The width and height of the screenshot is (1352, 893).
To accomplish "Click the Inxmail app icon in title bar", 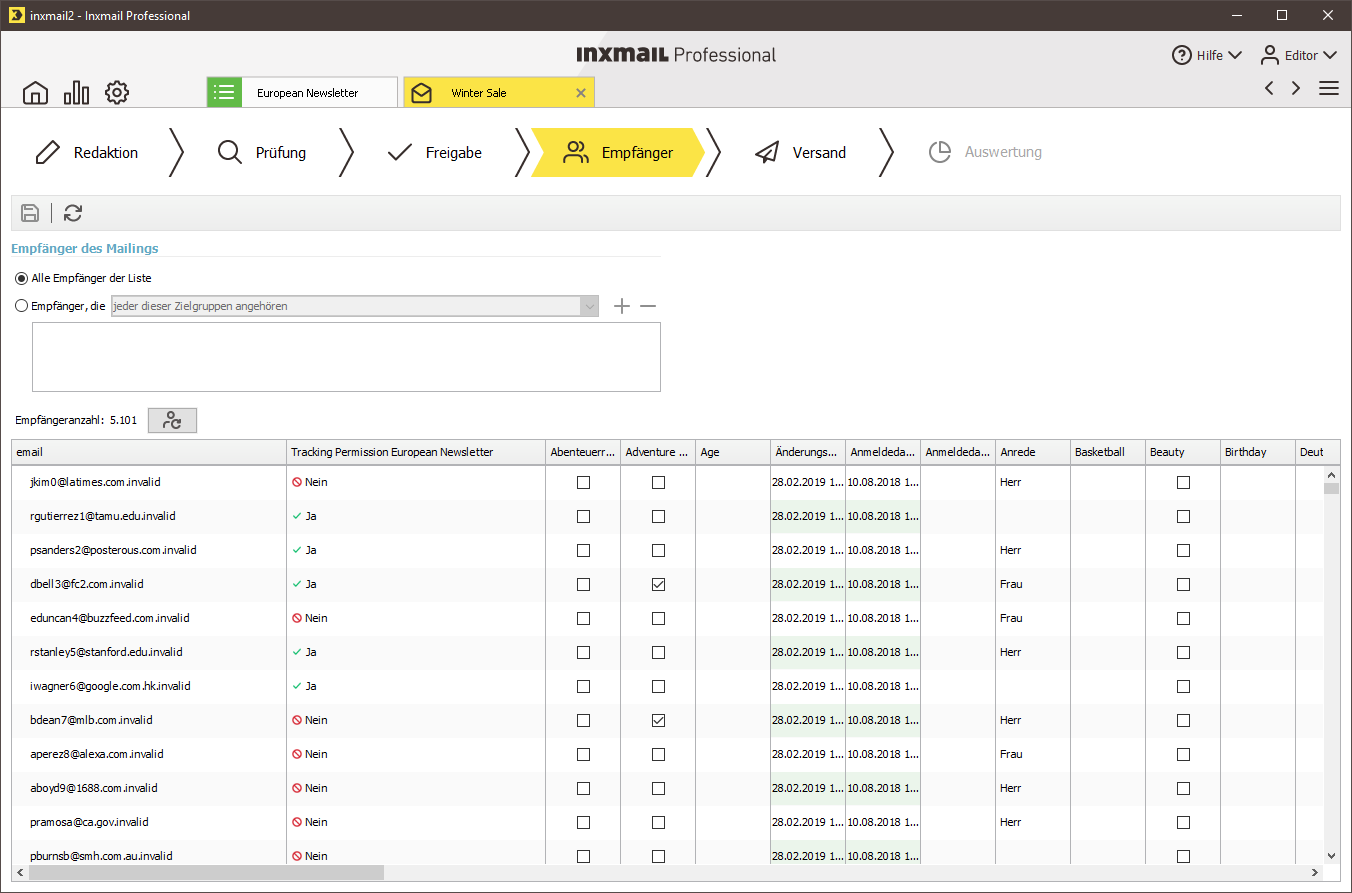I will click(16, 15).
